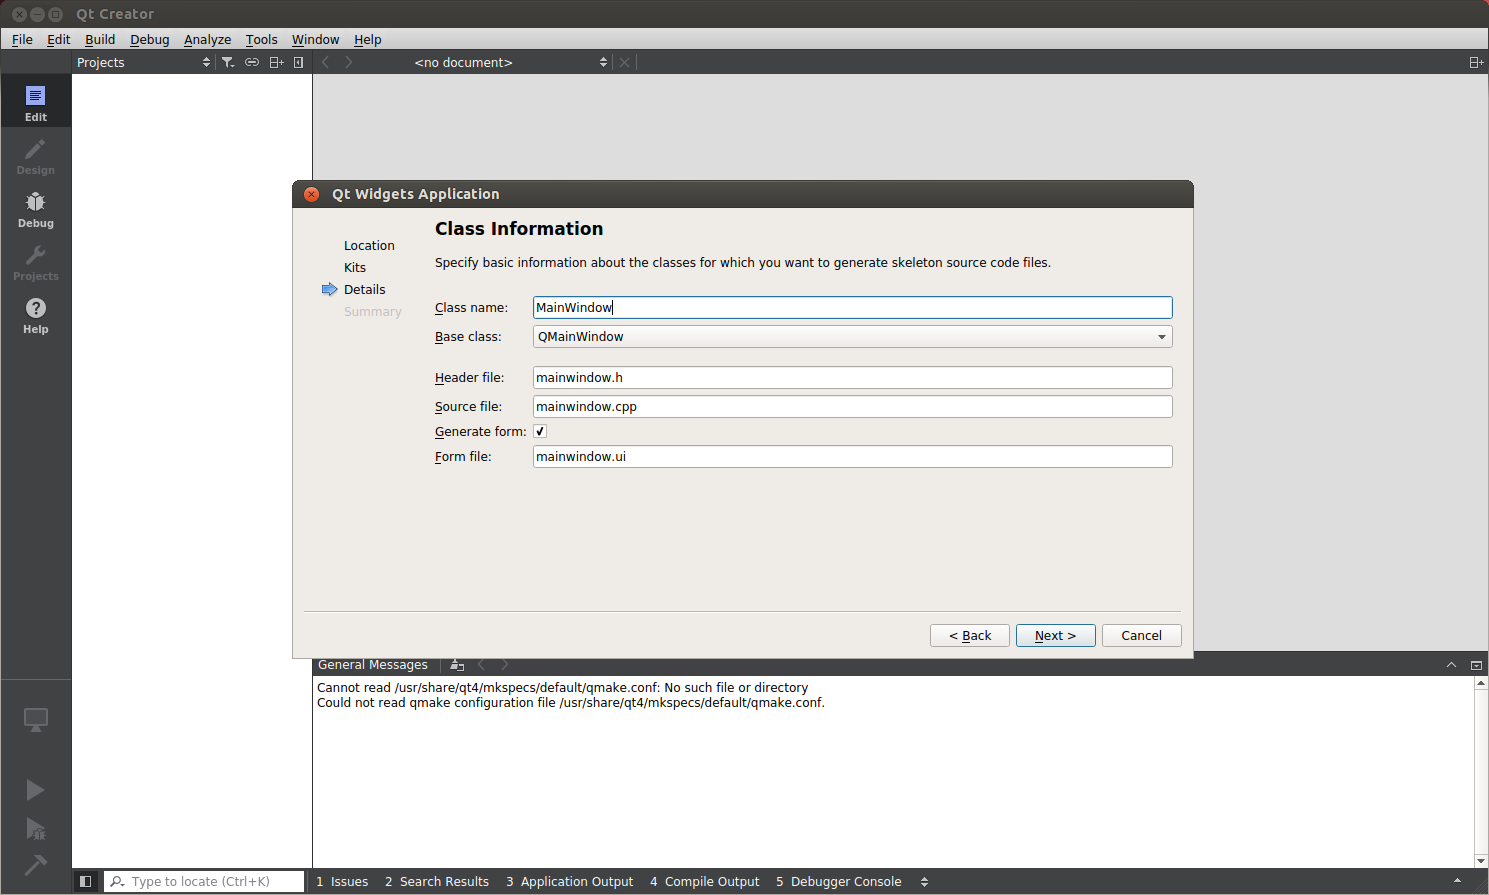Cancel the Qt Widgets Application wizard
1489x895 pixels.
(1141, 635)
